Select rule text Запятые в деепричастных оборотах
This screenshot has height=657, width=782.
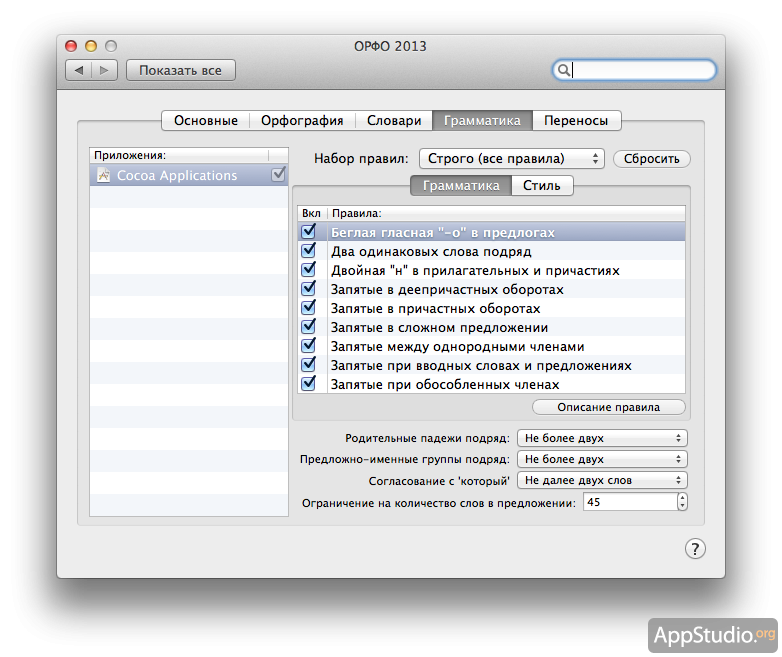point(447,289)
